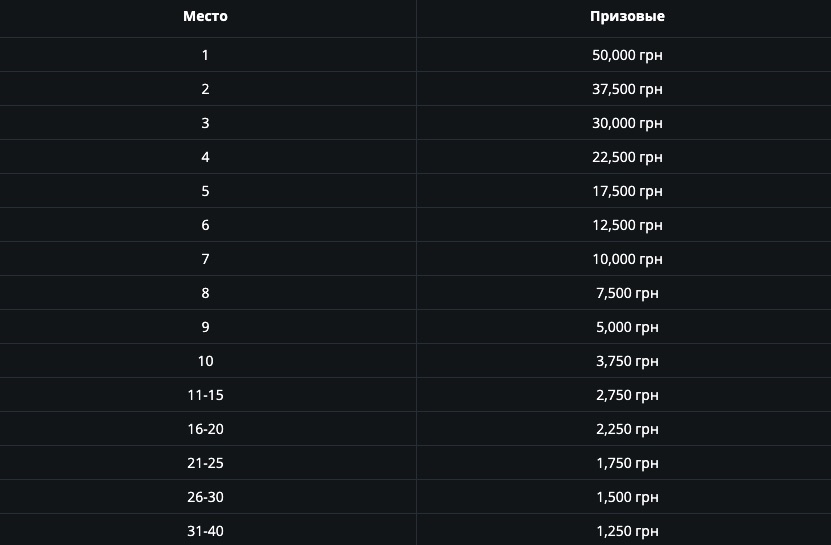This screenshot has height=545, width=831.
Task: Select the 10,000 грн prize cell
Action: [x=627, y=259]
